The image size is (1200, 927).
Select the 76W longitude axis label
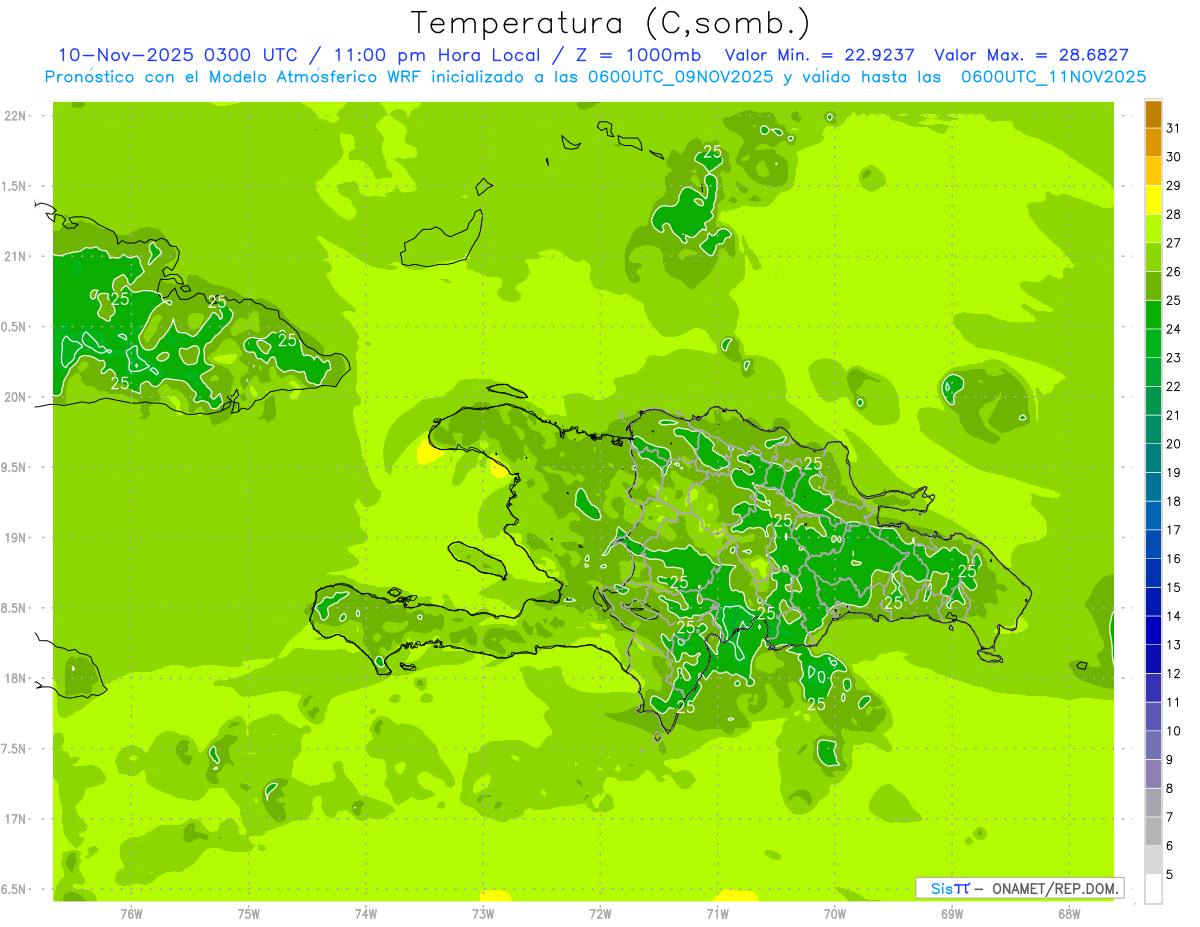point(131,913)
